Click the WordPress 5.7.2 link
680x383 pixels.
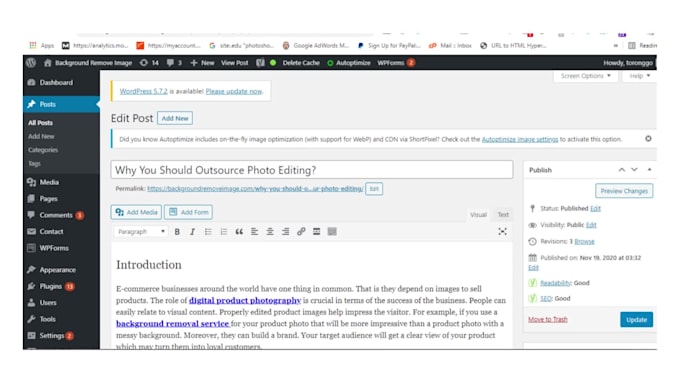(144, 91)
